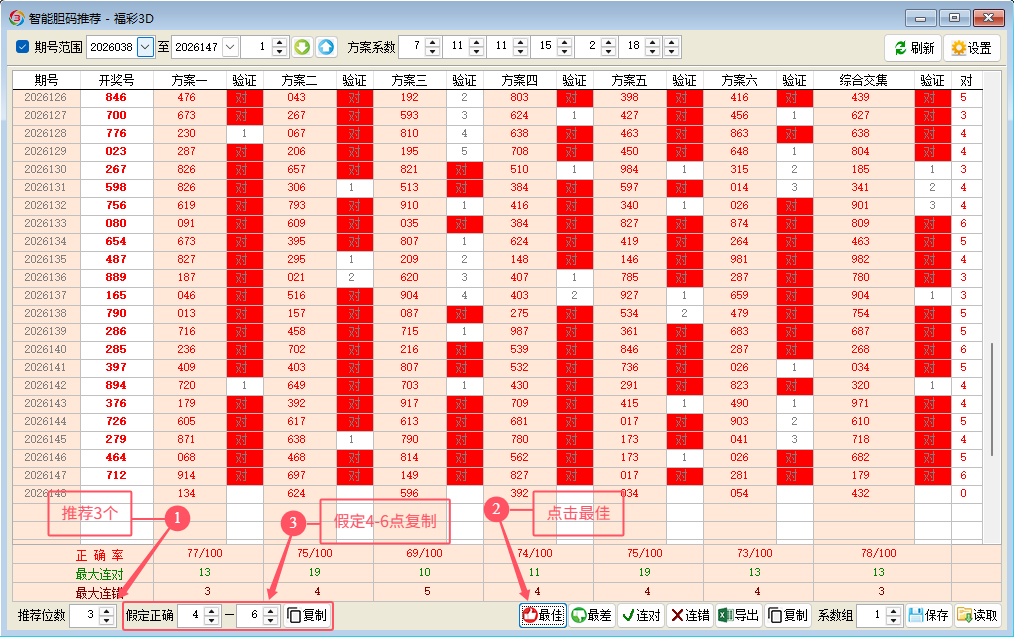The height and width of the screenshot is (637, 1014).
Task: Open the start period 2026038 dropdown
Action: (146, 47)
